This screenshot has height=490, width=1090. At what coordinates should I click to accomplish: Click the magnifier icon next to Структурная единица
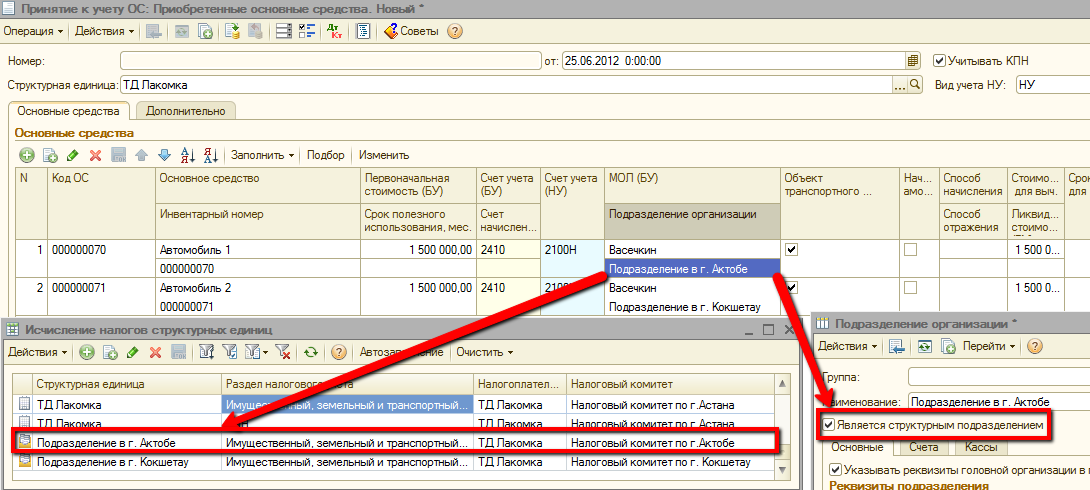click(914, 85)
